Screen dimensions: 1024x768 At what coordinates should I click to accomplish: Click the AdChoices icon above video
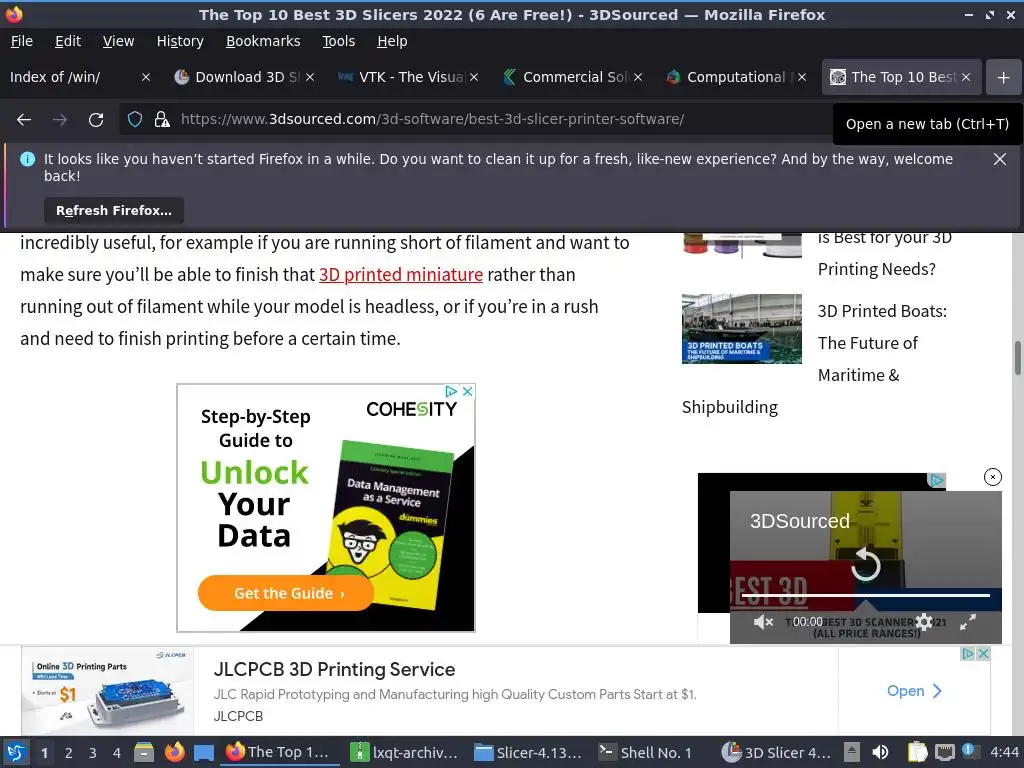click(x=937, y=480)
